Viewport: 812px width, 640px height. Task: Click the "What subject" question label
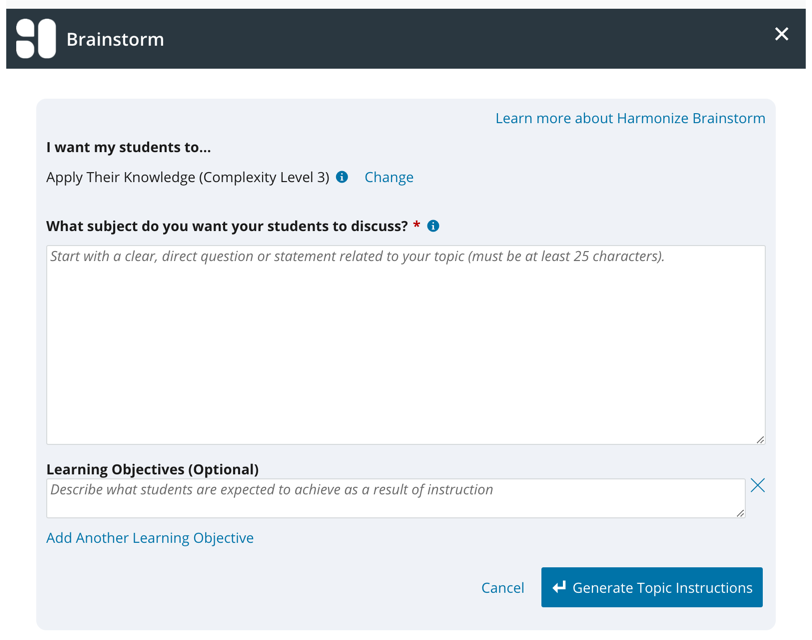pyautogui.click(x=227, y=226)
